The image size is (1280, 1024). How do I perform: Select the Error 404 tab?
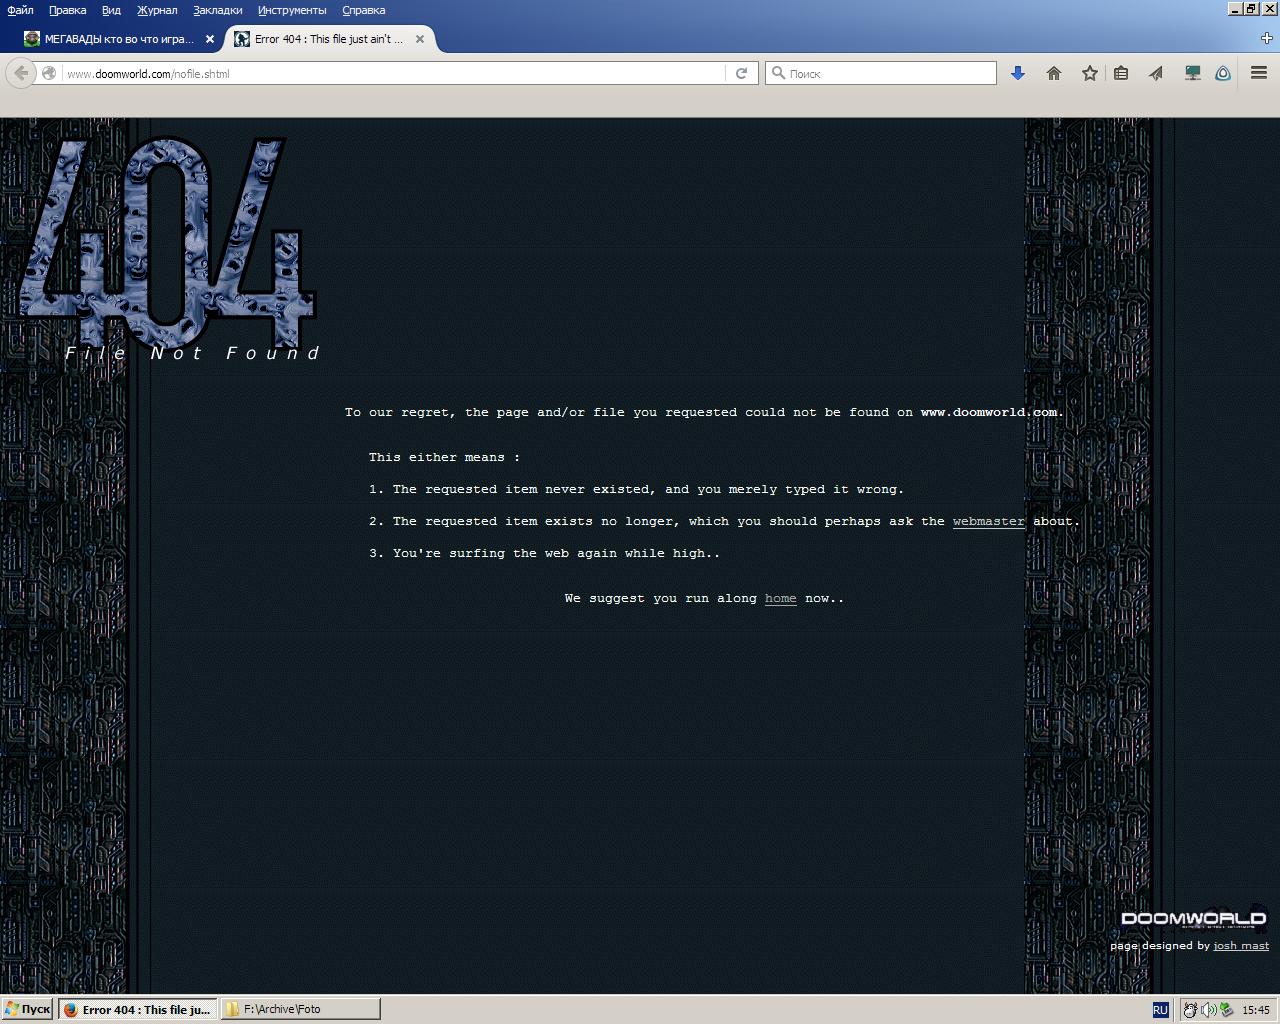(x=330, y=39)
